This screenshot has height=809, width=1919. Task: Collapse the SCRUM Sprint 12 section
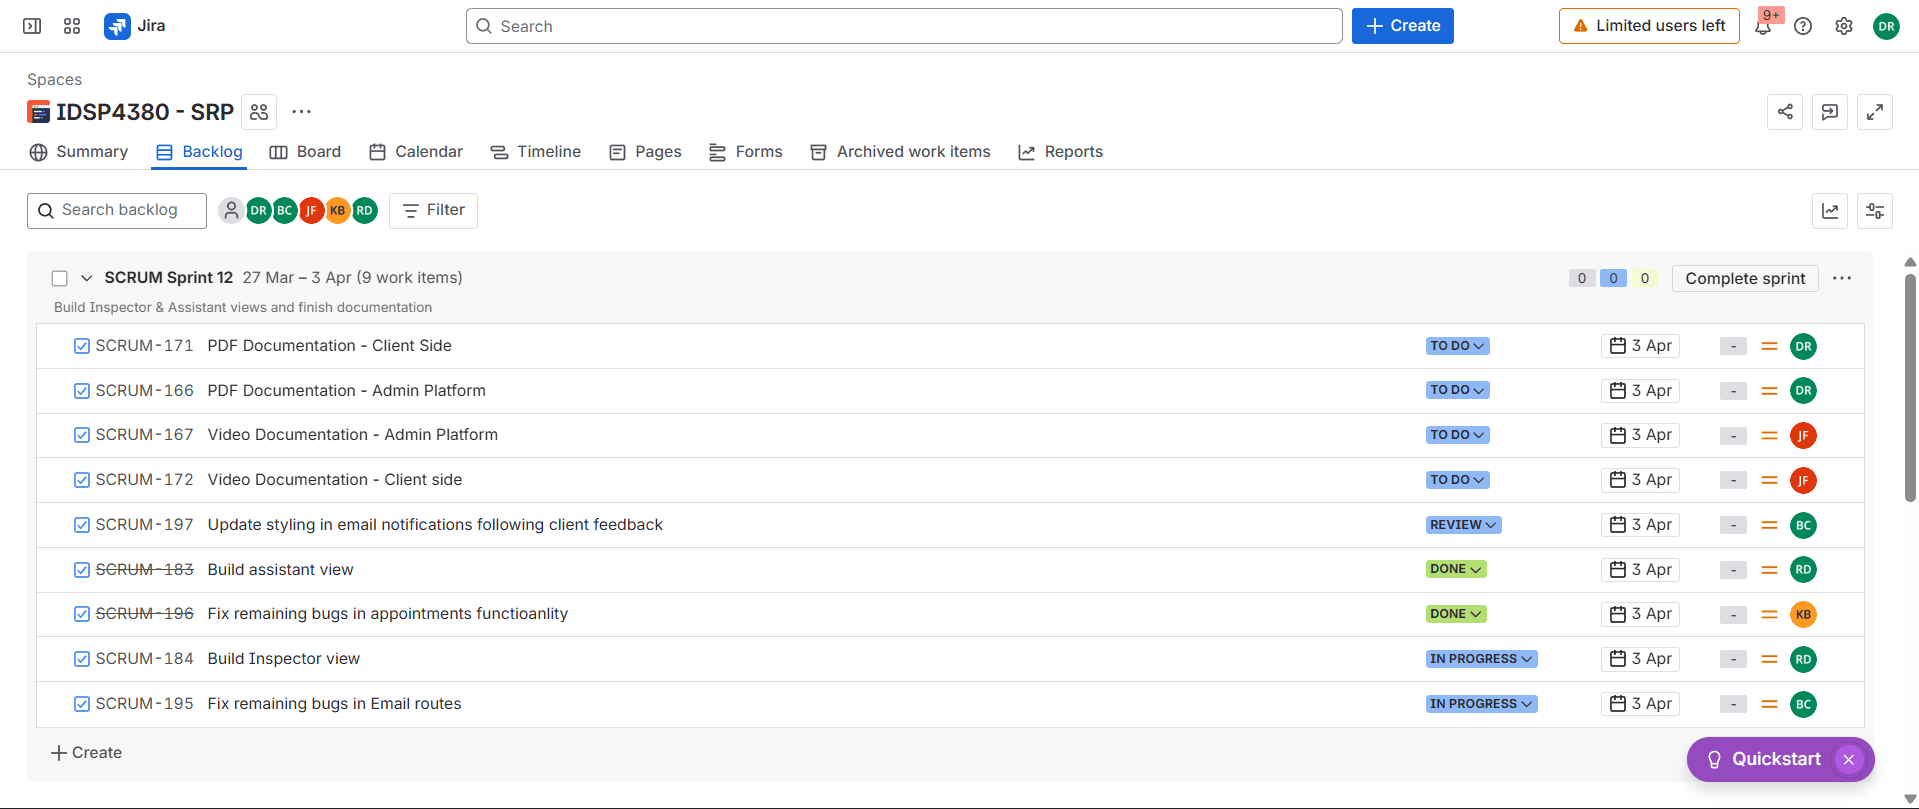pyautogui.click(x=87, y=278)
